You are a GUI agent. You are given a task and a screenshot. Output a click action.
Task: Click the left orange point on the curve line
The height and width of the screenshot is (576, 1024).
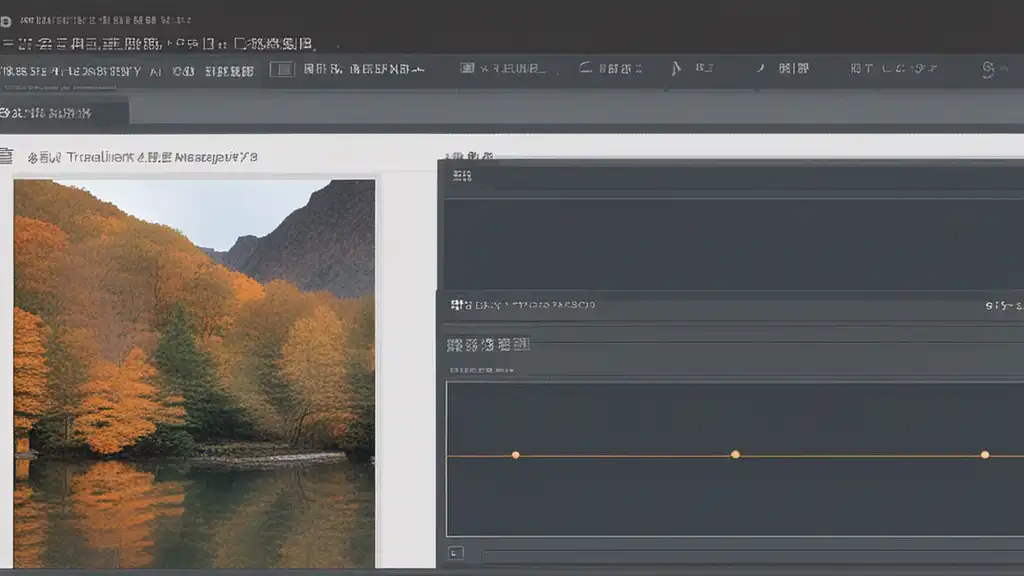(516, 455)
